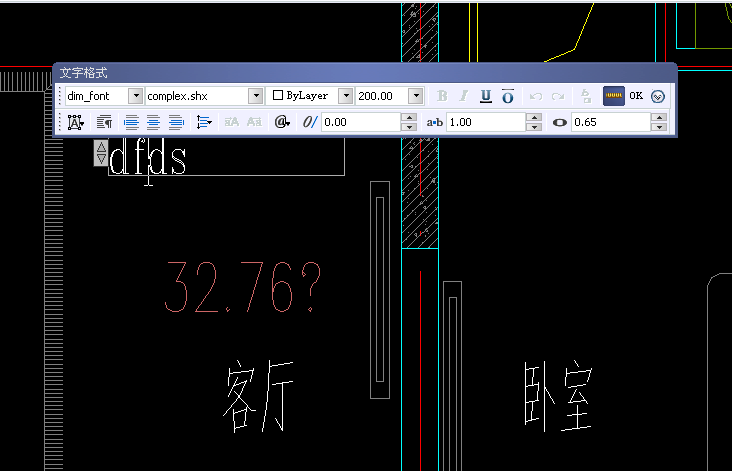
Task: Open the line spacing menu
Action: click(x=204, y=122)
